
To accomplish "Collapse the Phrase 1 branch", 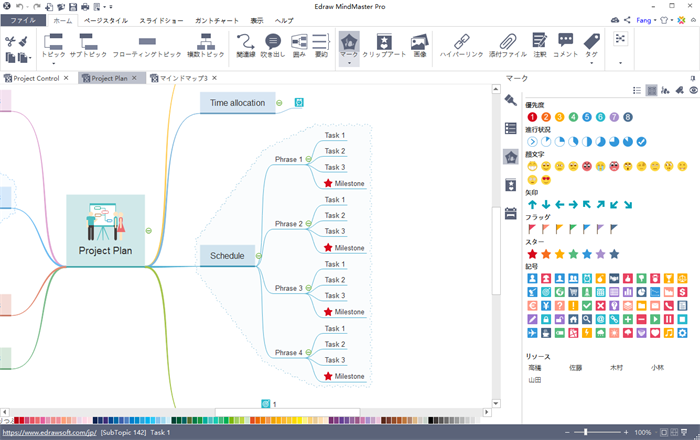I will pyautogui.click(x=309, y=159).
